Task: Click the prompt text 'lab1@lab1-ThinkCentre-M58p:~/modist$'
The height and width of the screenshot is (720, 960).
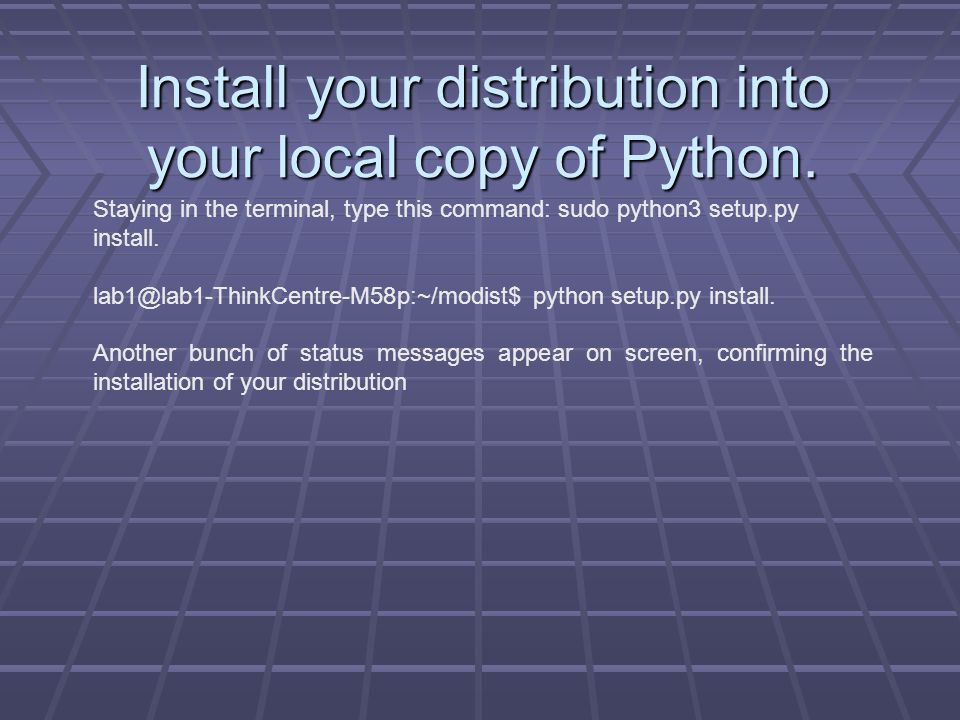Action: (x=307, y=296)
